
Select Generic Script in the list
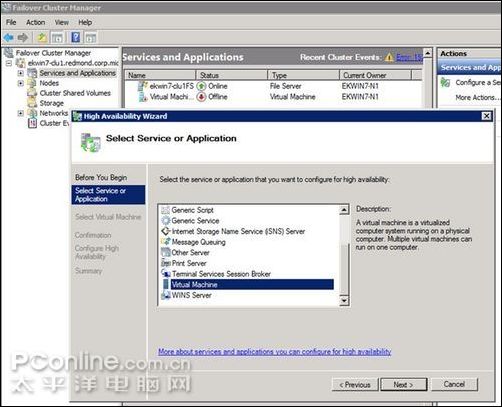192,210
